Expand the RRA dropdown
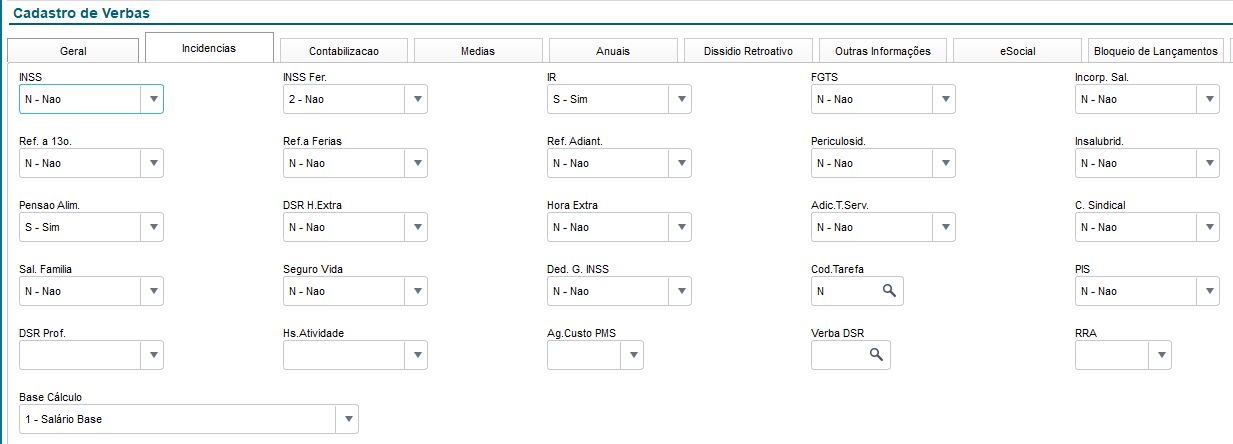1233x444 pixels. pos(1160,355)
